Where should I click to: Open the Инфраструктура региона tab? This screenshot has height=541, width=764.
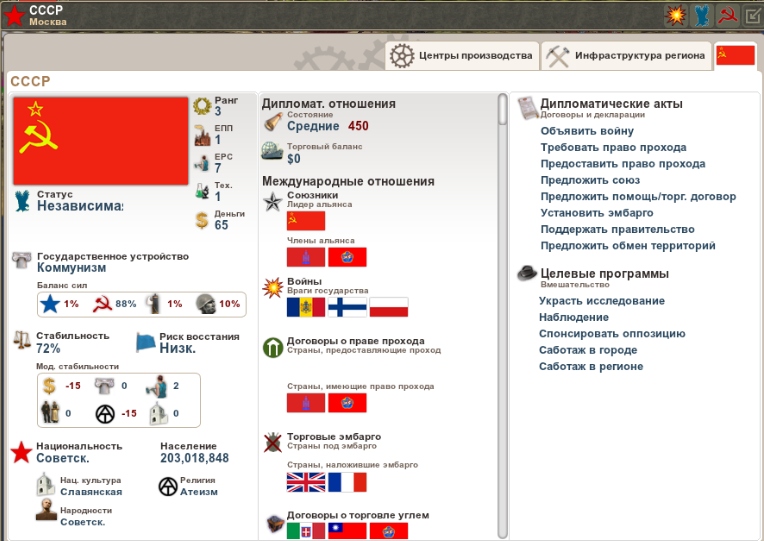[x=626, y=56]
